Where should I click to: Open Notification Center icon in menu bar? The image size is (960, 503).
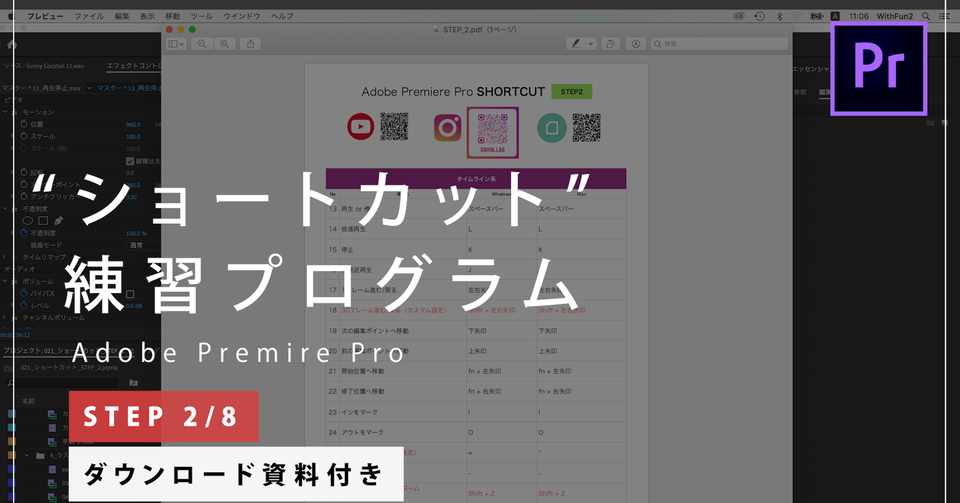coord(945,17)
